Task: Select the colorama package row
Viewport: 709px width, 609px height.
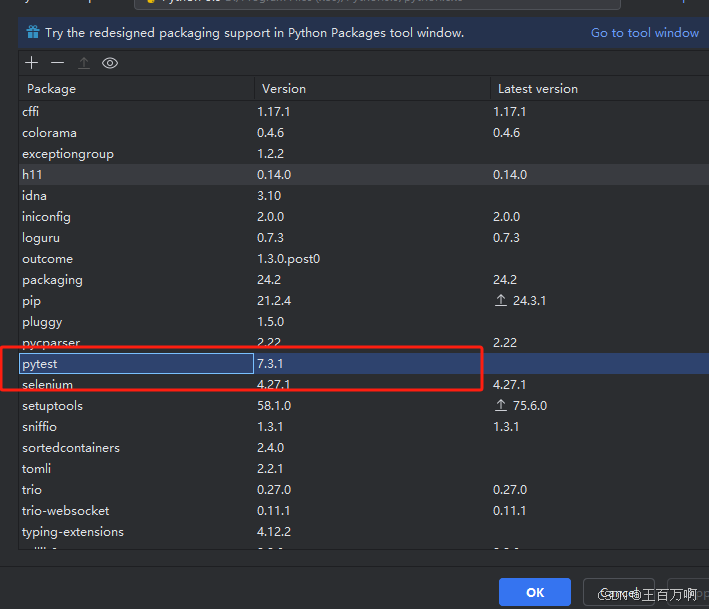Action: (x=364, y=132)
